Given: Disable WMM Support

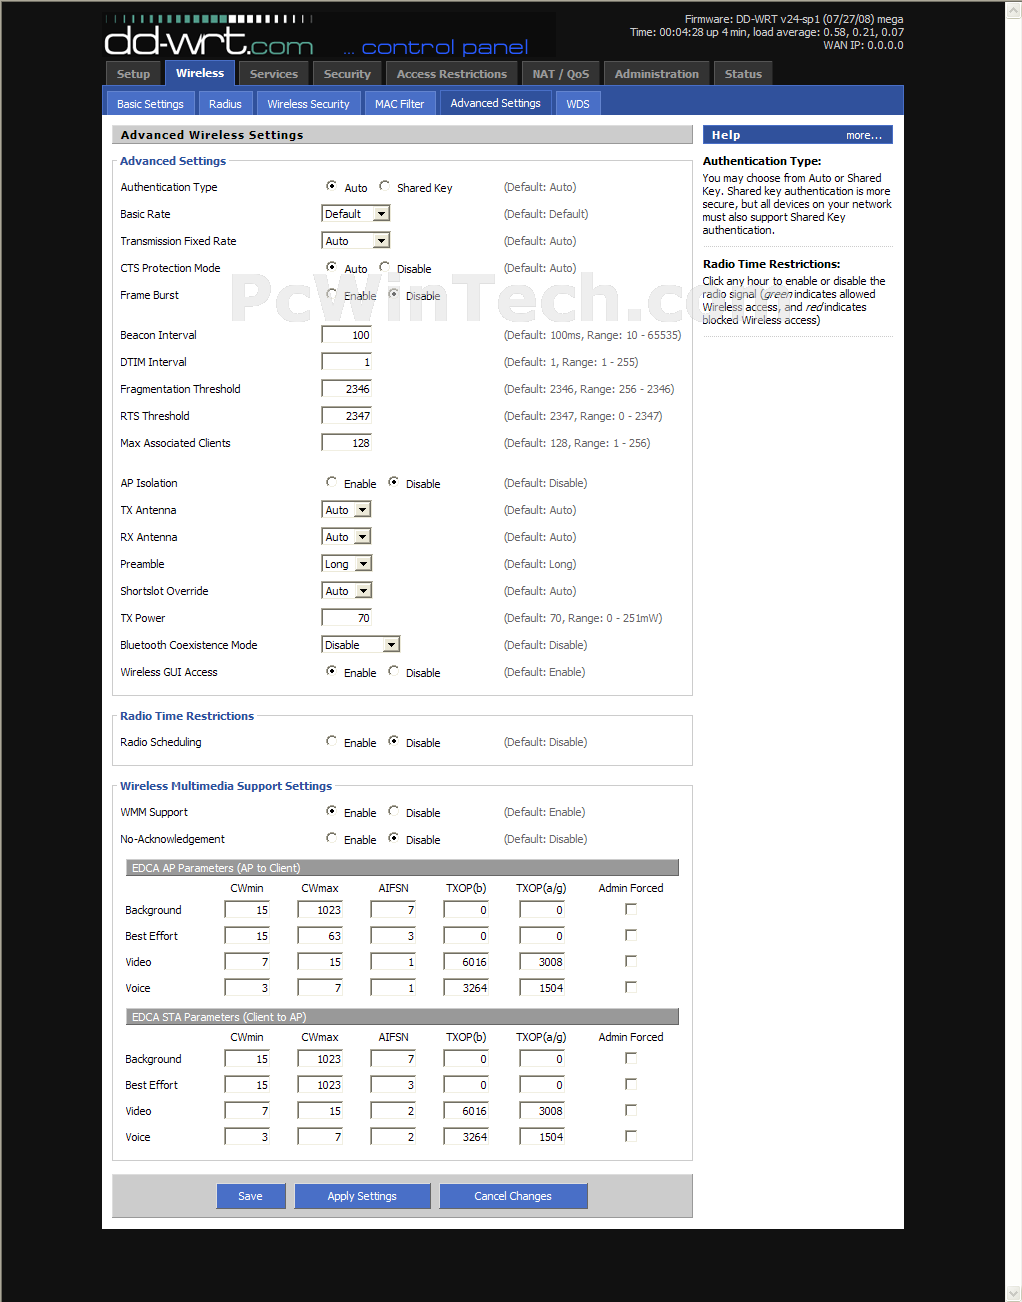Looking at the screenshot, I should click(x=394, y=811).
